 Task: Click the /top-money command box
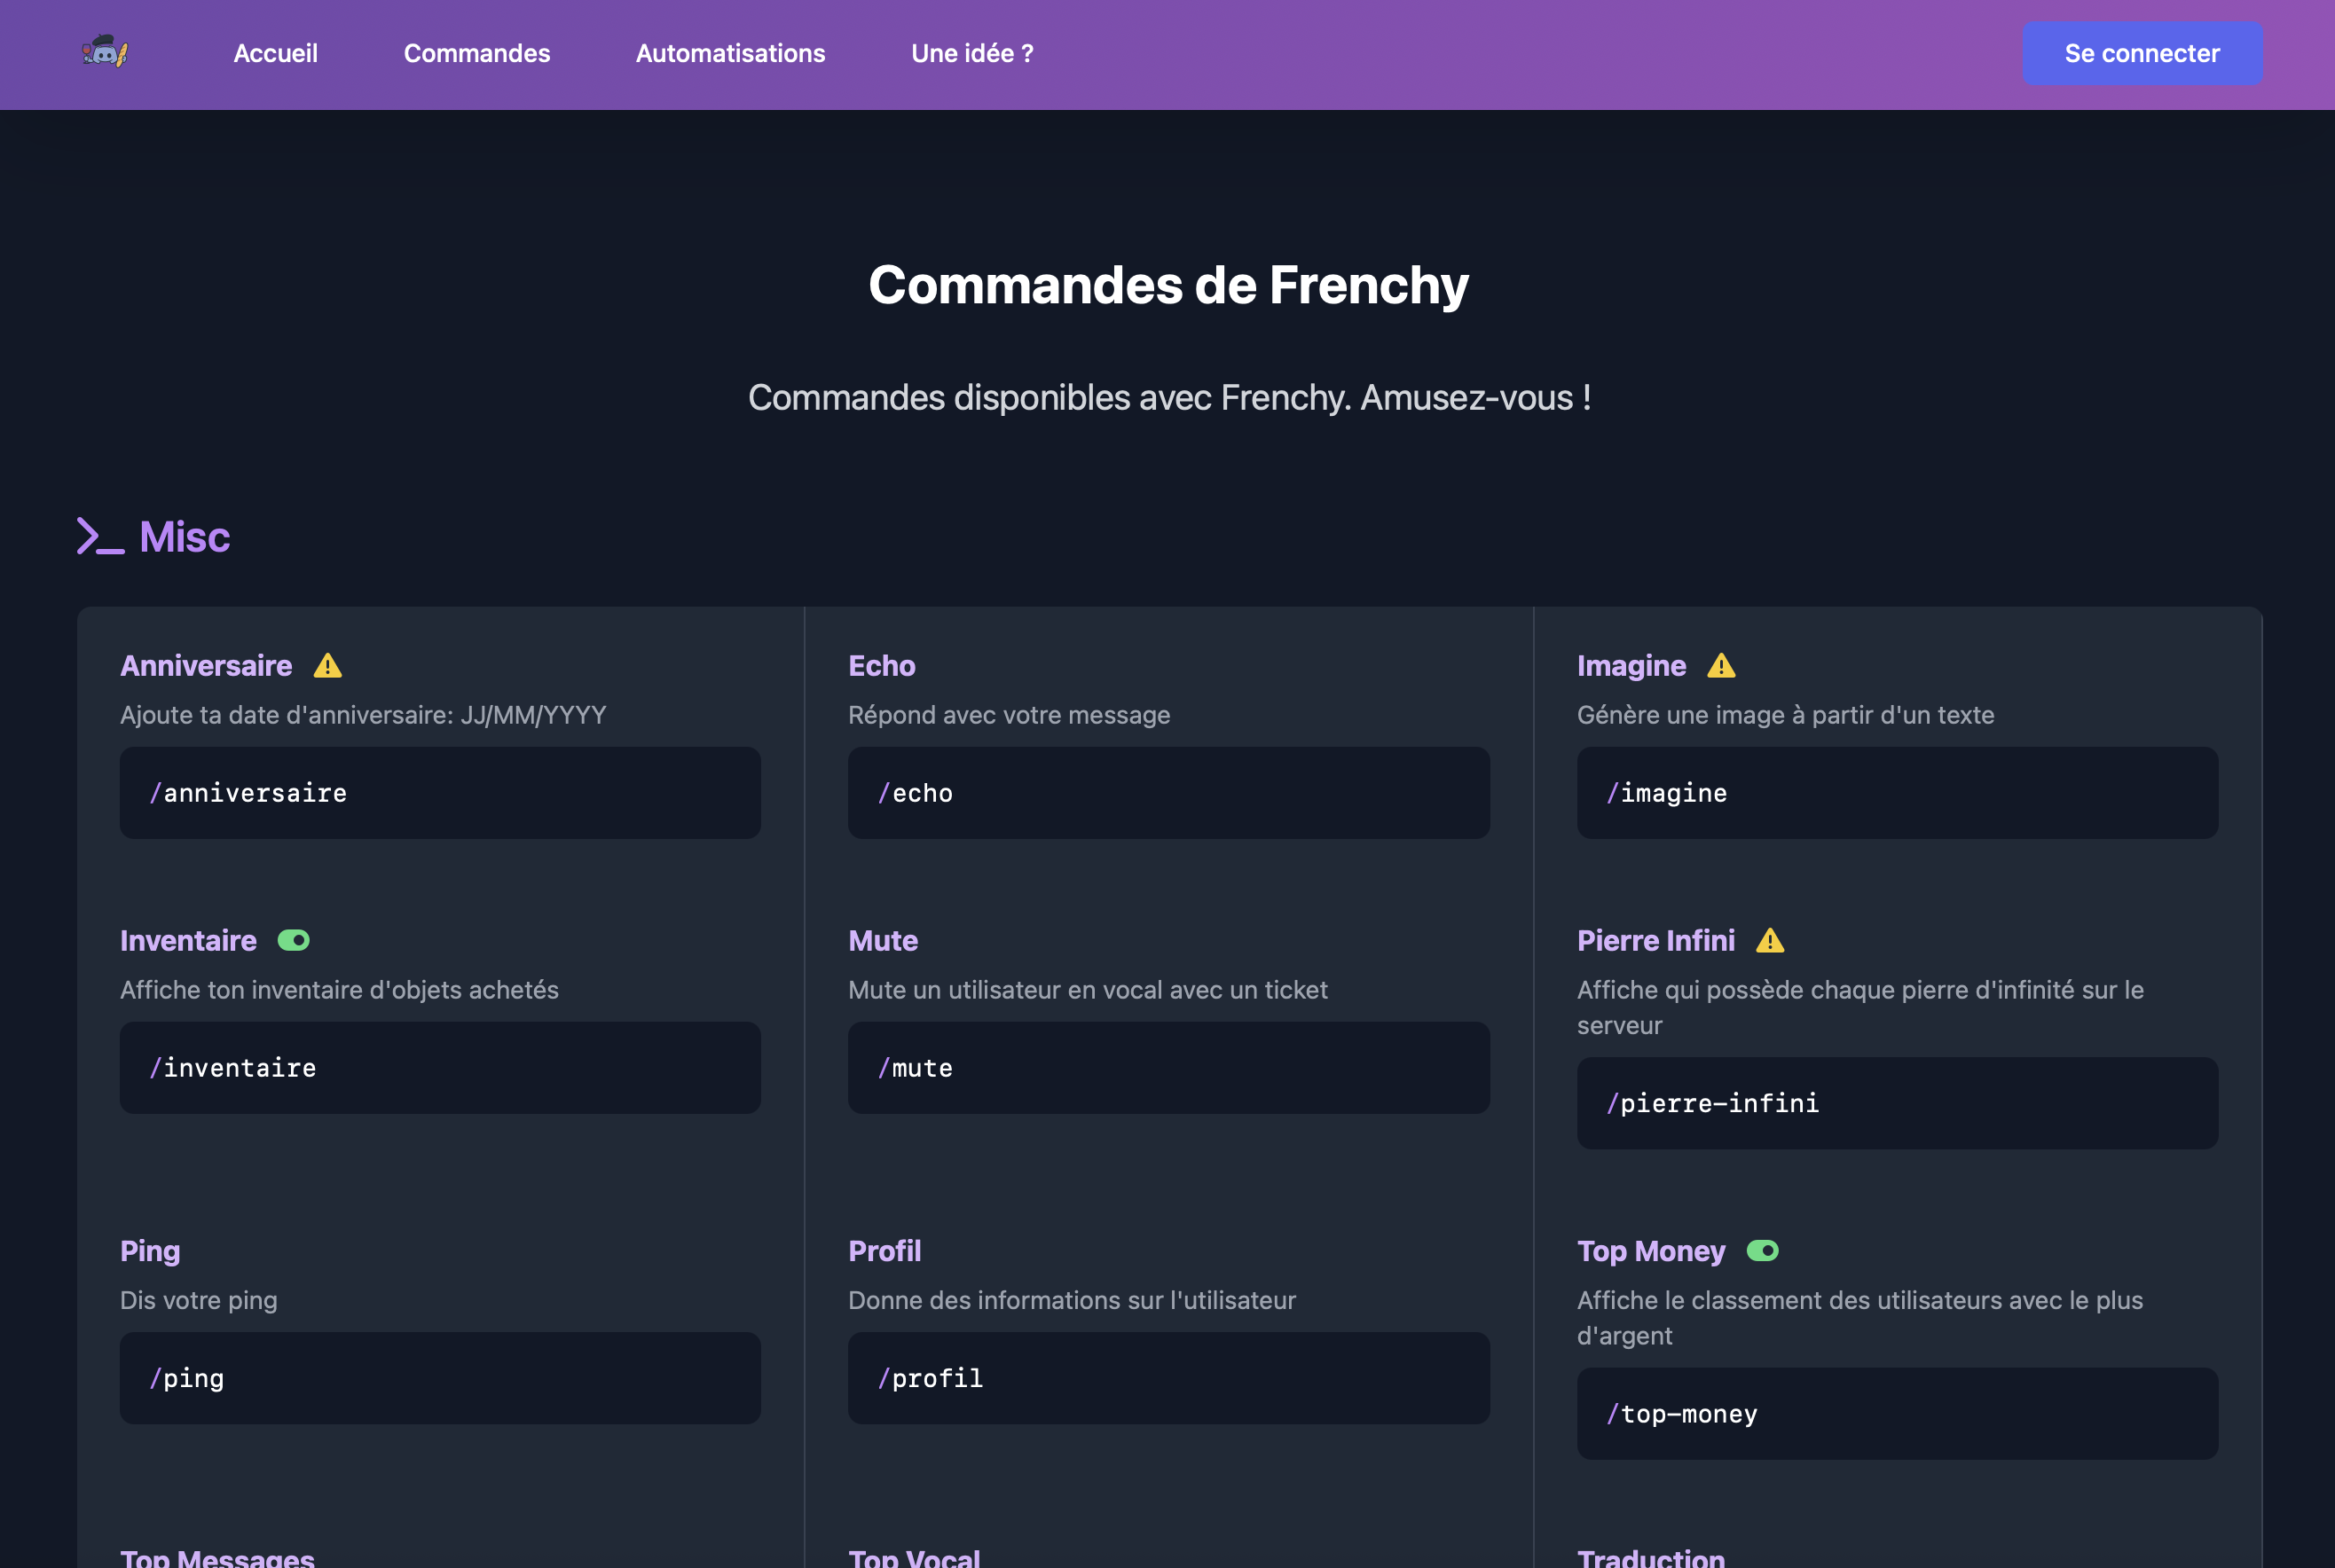click(x=1897, y=1414)
